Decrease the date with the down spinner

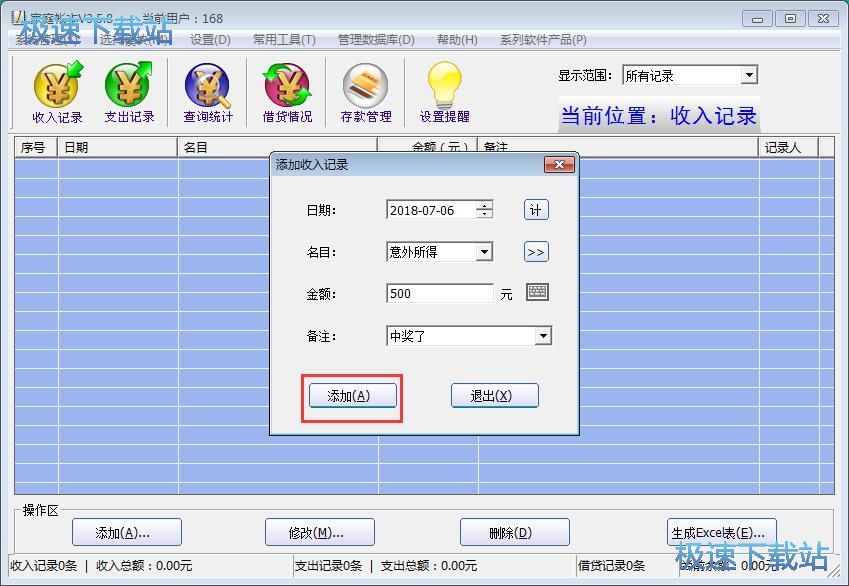pos(485,214)
